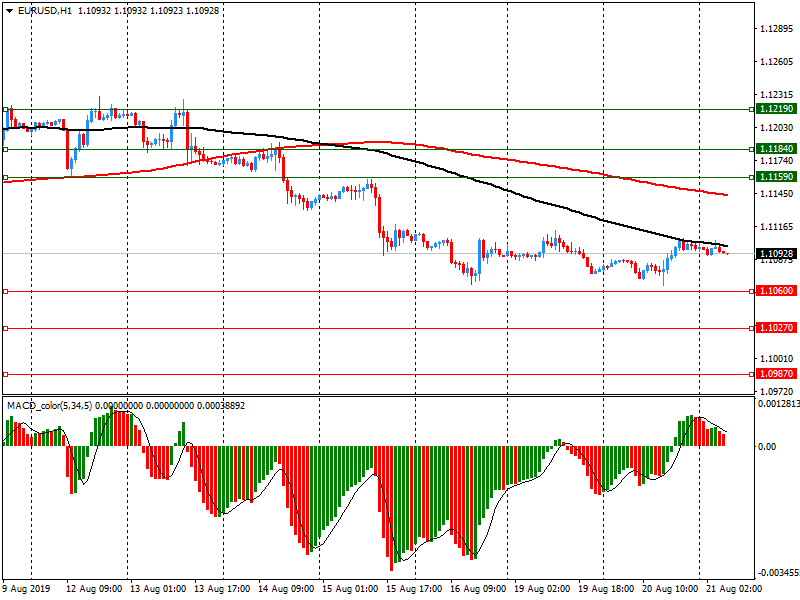800x600 pixels.
Task: Click the black current price label 1.10928
Action: (777, 254)
